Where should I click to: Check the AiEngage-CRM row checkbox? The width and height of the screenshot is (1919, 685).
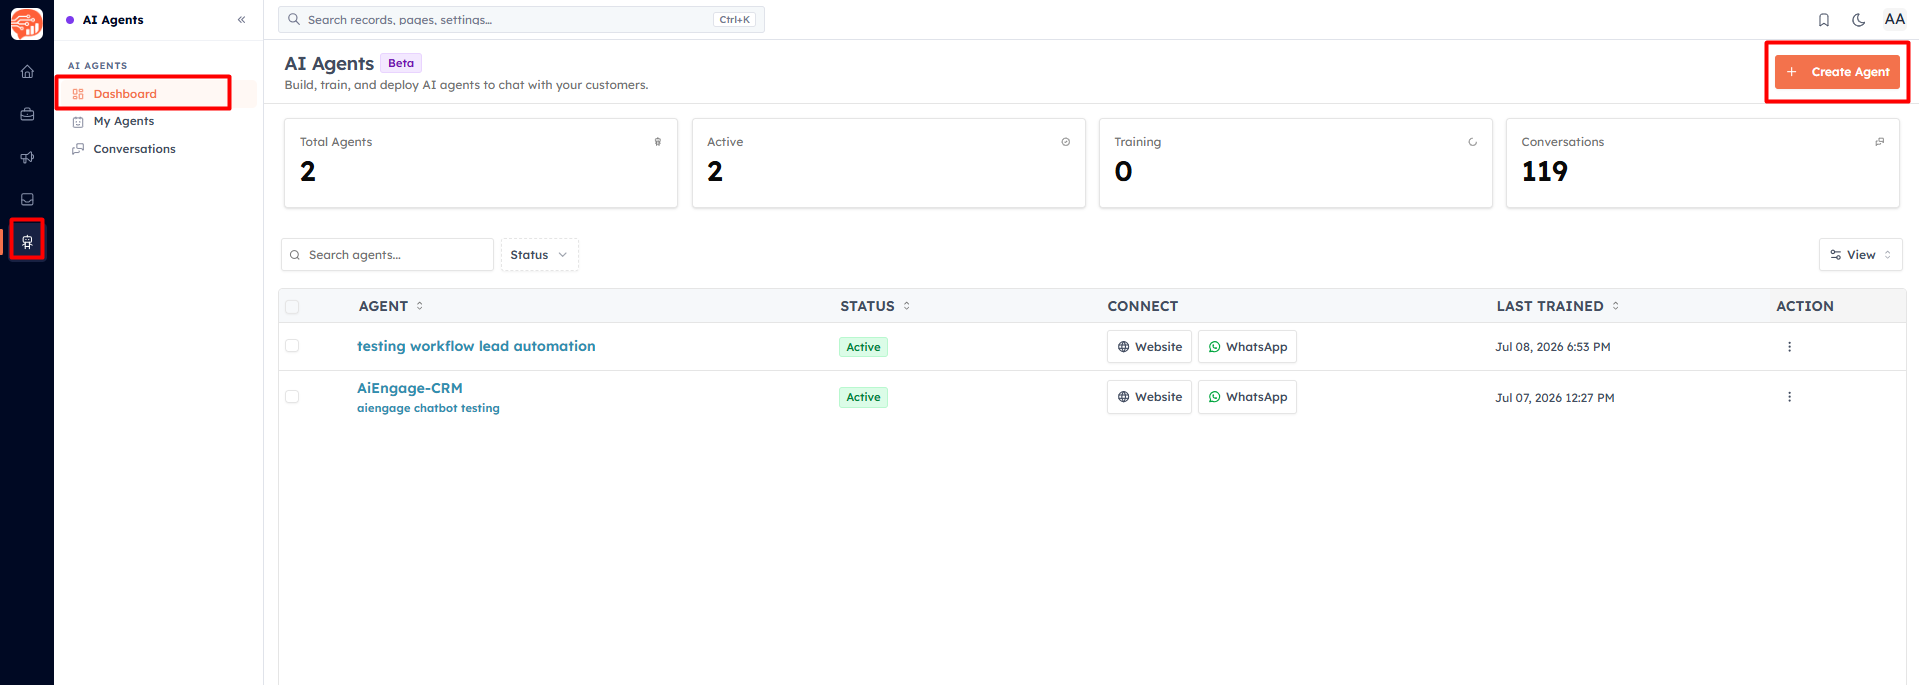(x=292, y=397)
